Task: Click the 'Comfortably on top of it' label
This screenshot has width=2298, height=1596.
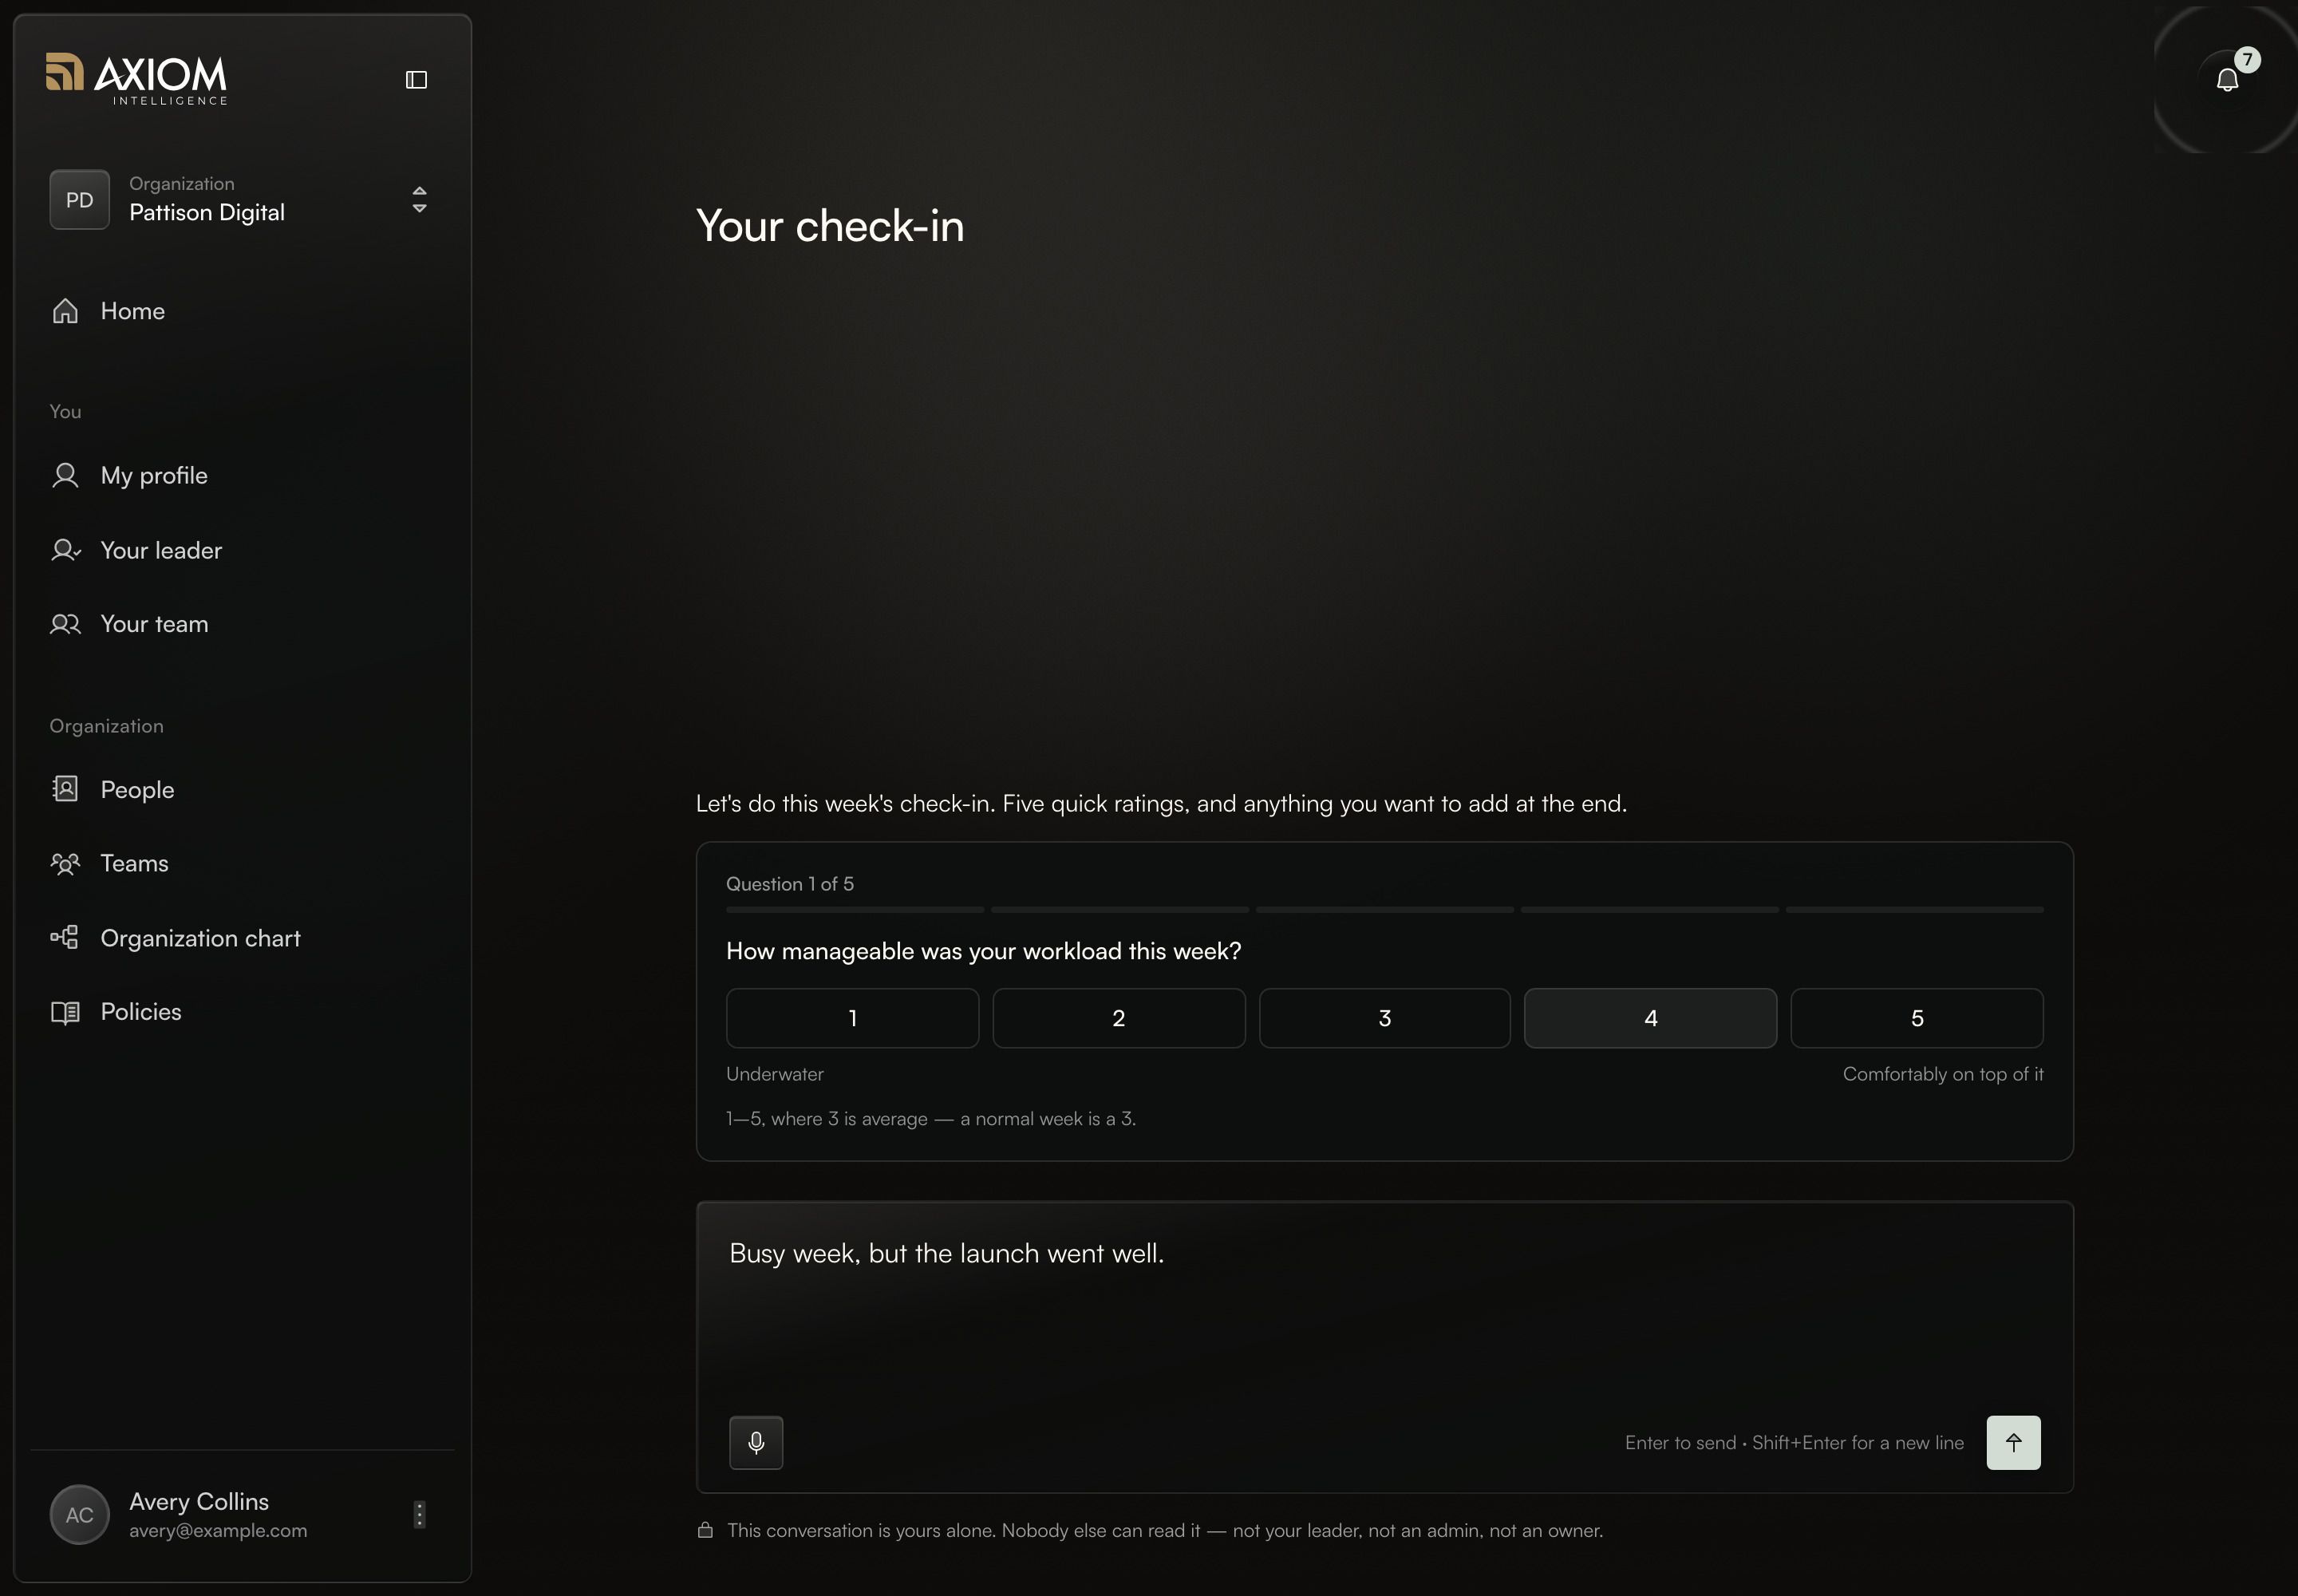Action: click(x=1943, y=1074)
